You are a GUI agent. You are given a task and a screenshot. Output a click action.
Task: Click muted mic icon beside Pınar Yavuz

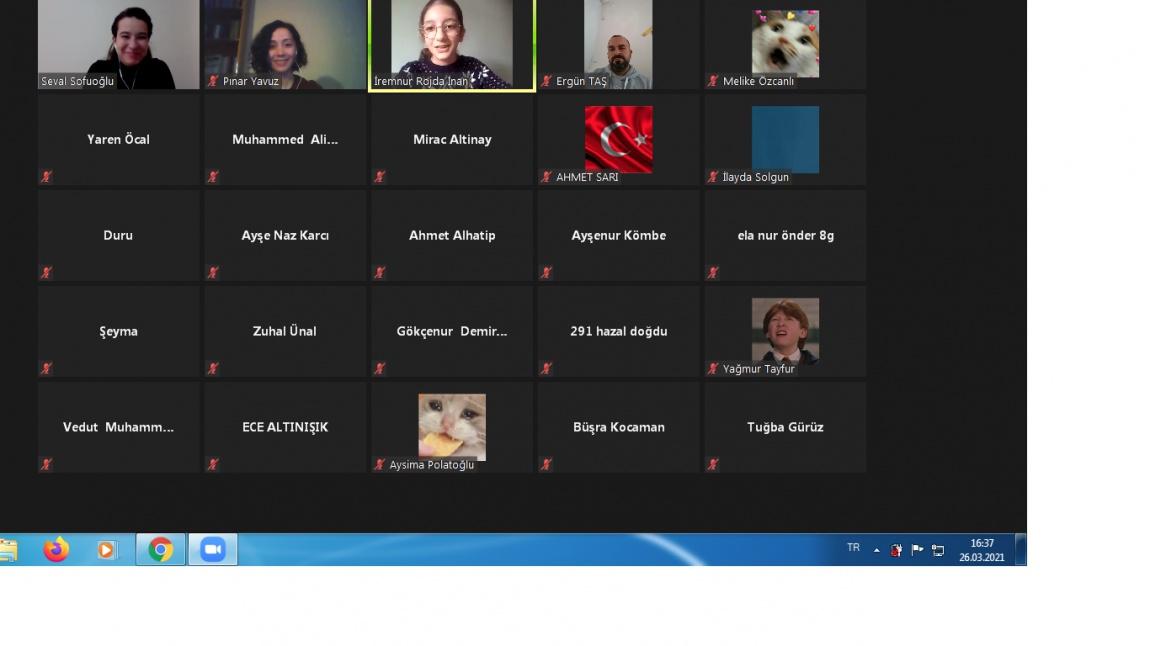pos(213,81)
